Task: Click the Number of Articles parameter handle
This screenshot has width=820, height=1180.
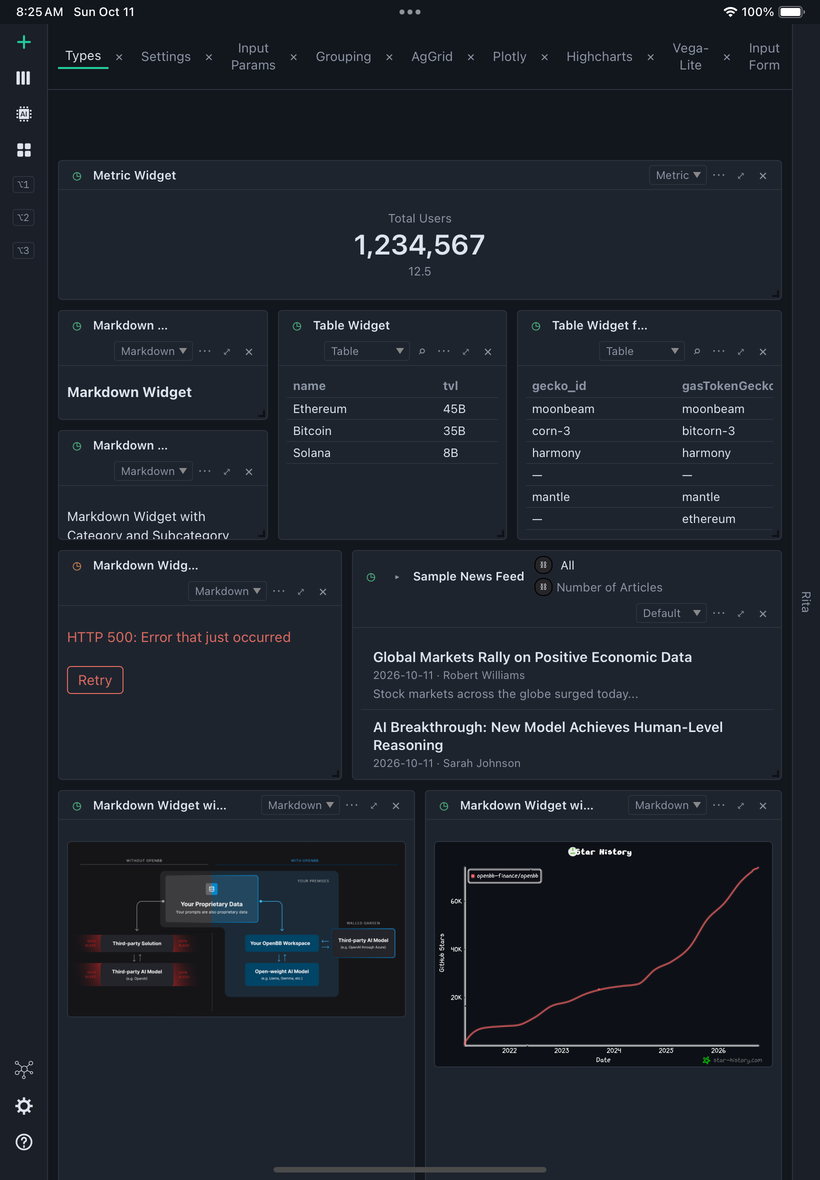Action: click(x=543, y=587)
